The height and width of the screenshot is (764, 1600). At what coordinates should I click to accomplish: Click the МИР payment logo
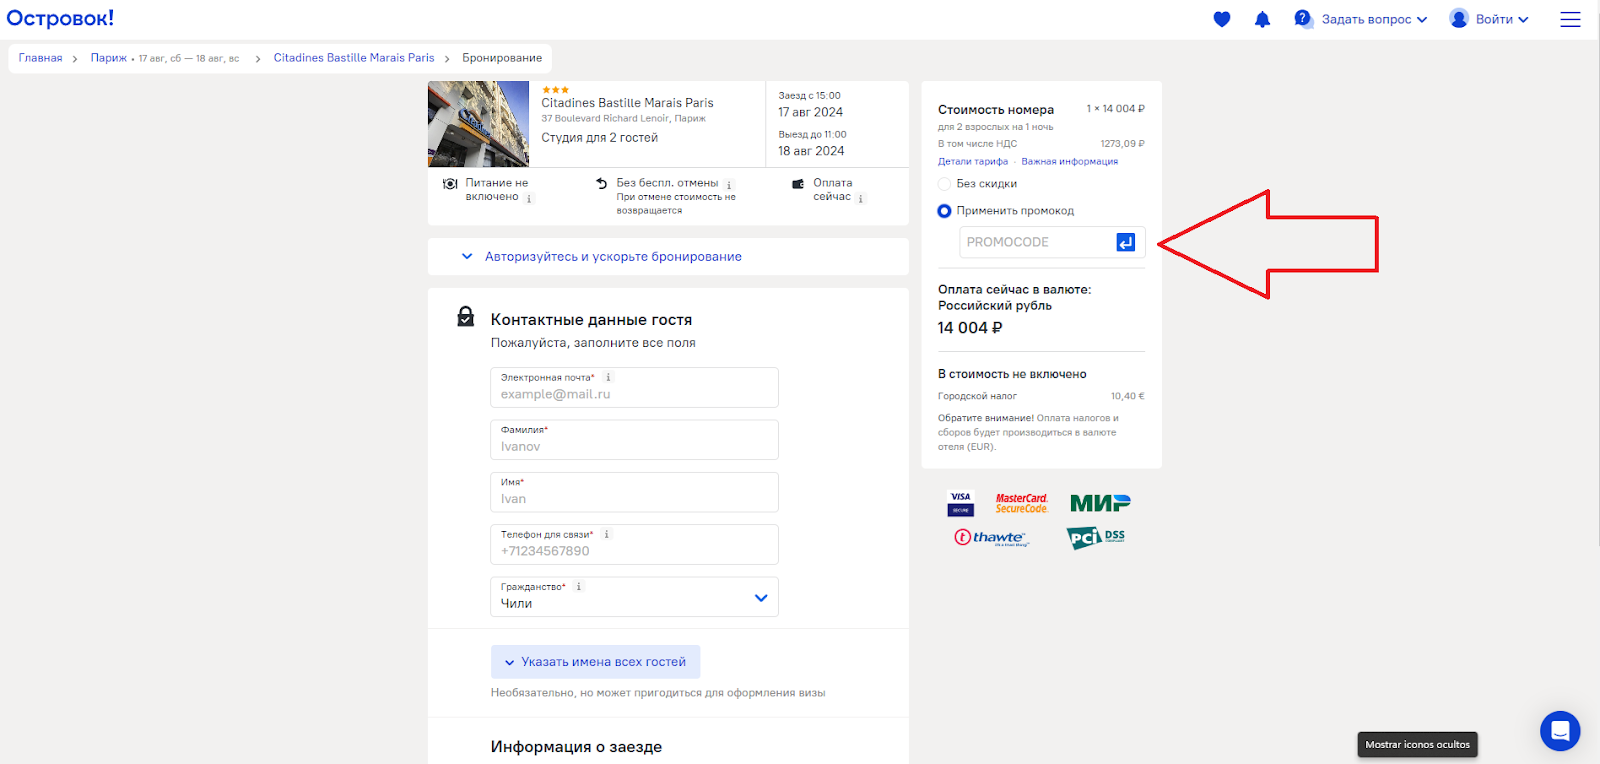(1100, 503)
